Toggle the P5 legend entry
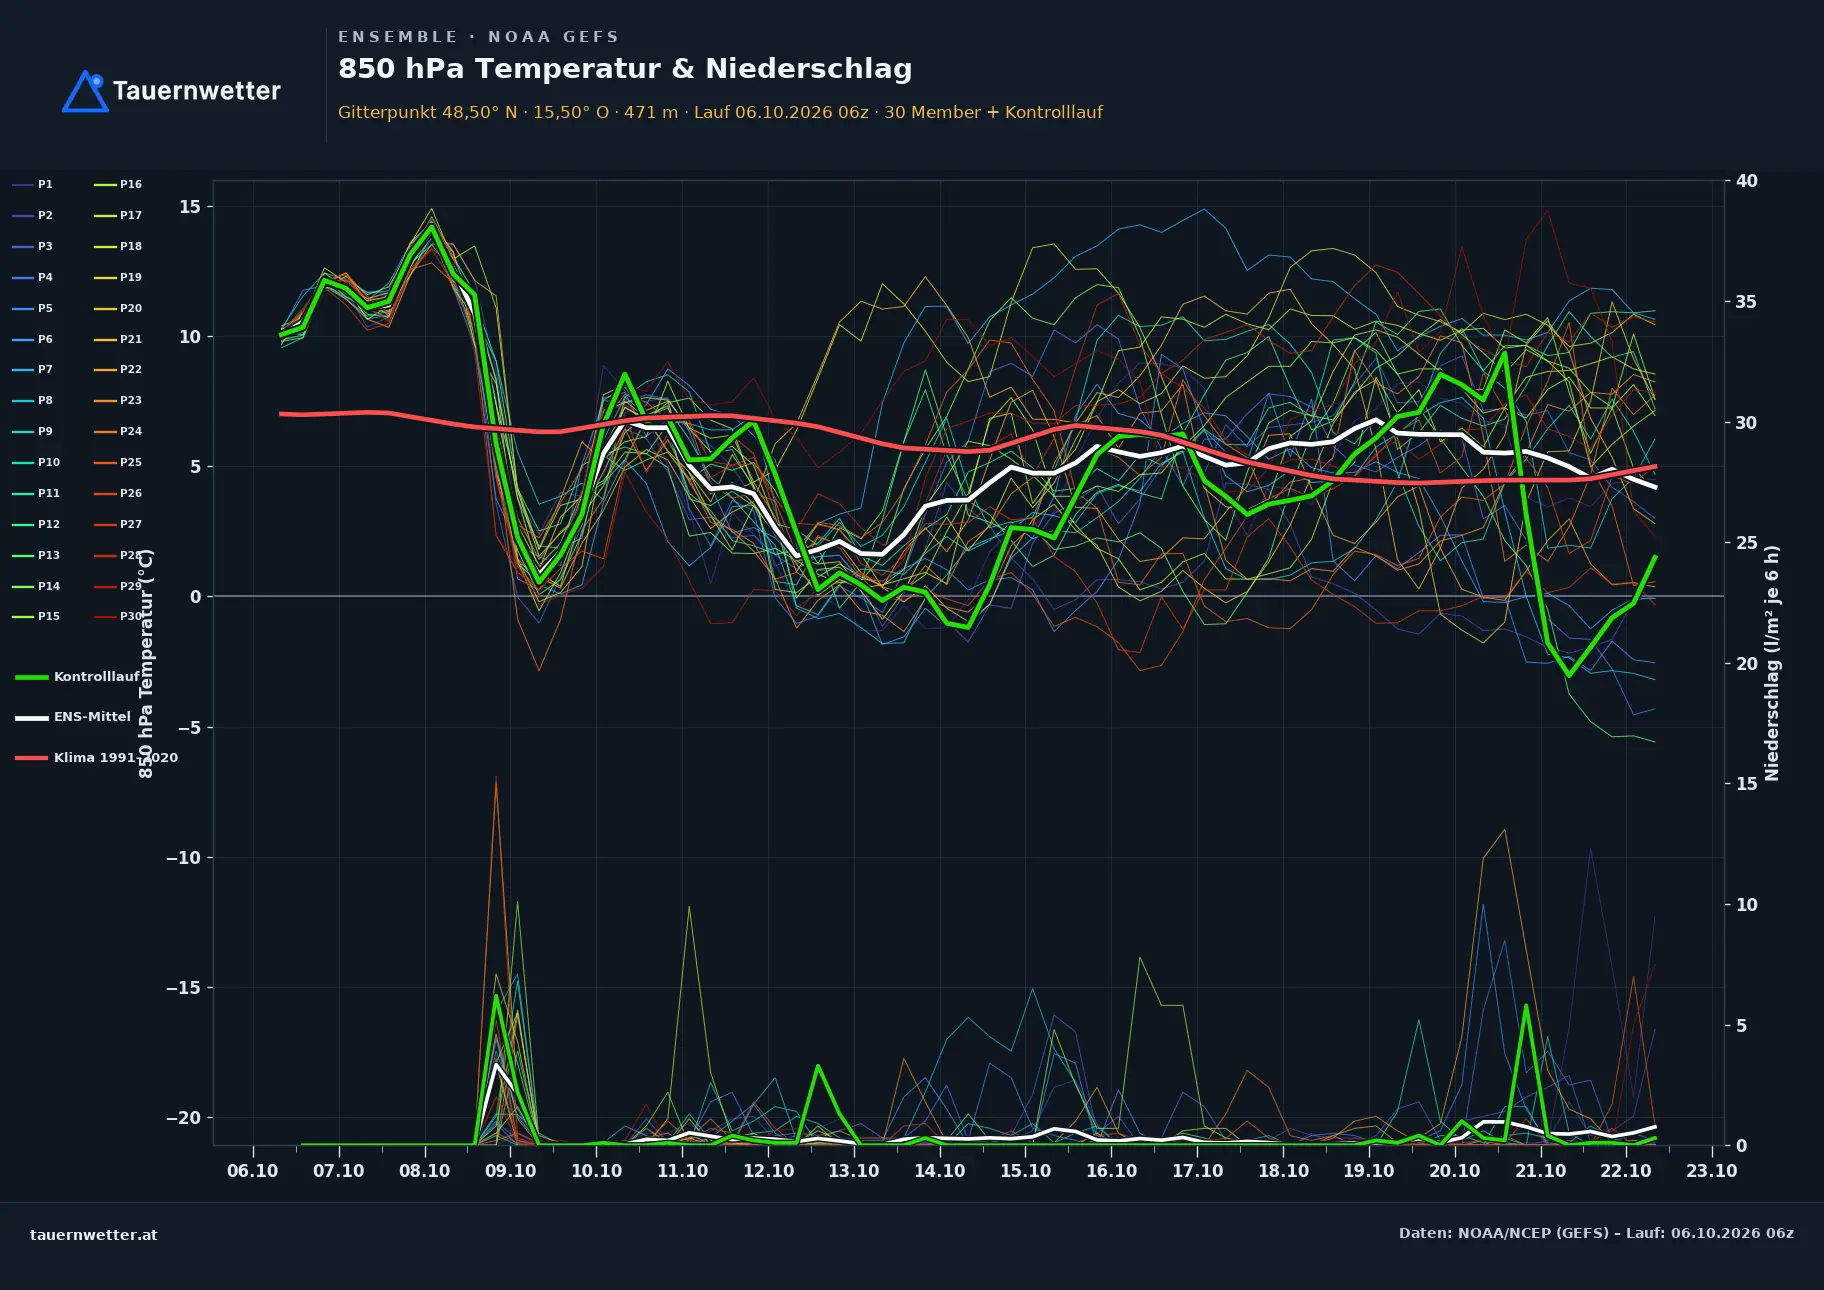The width and height of the screenshot is (1824, 1290). 33,308
